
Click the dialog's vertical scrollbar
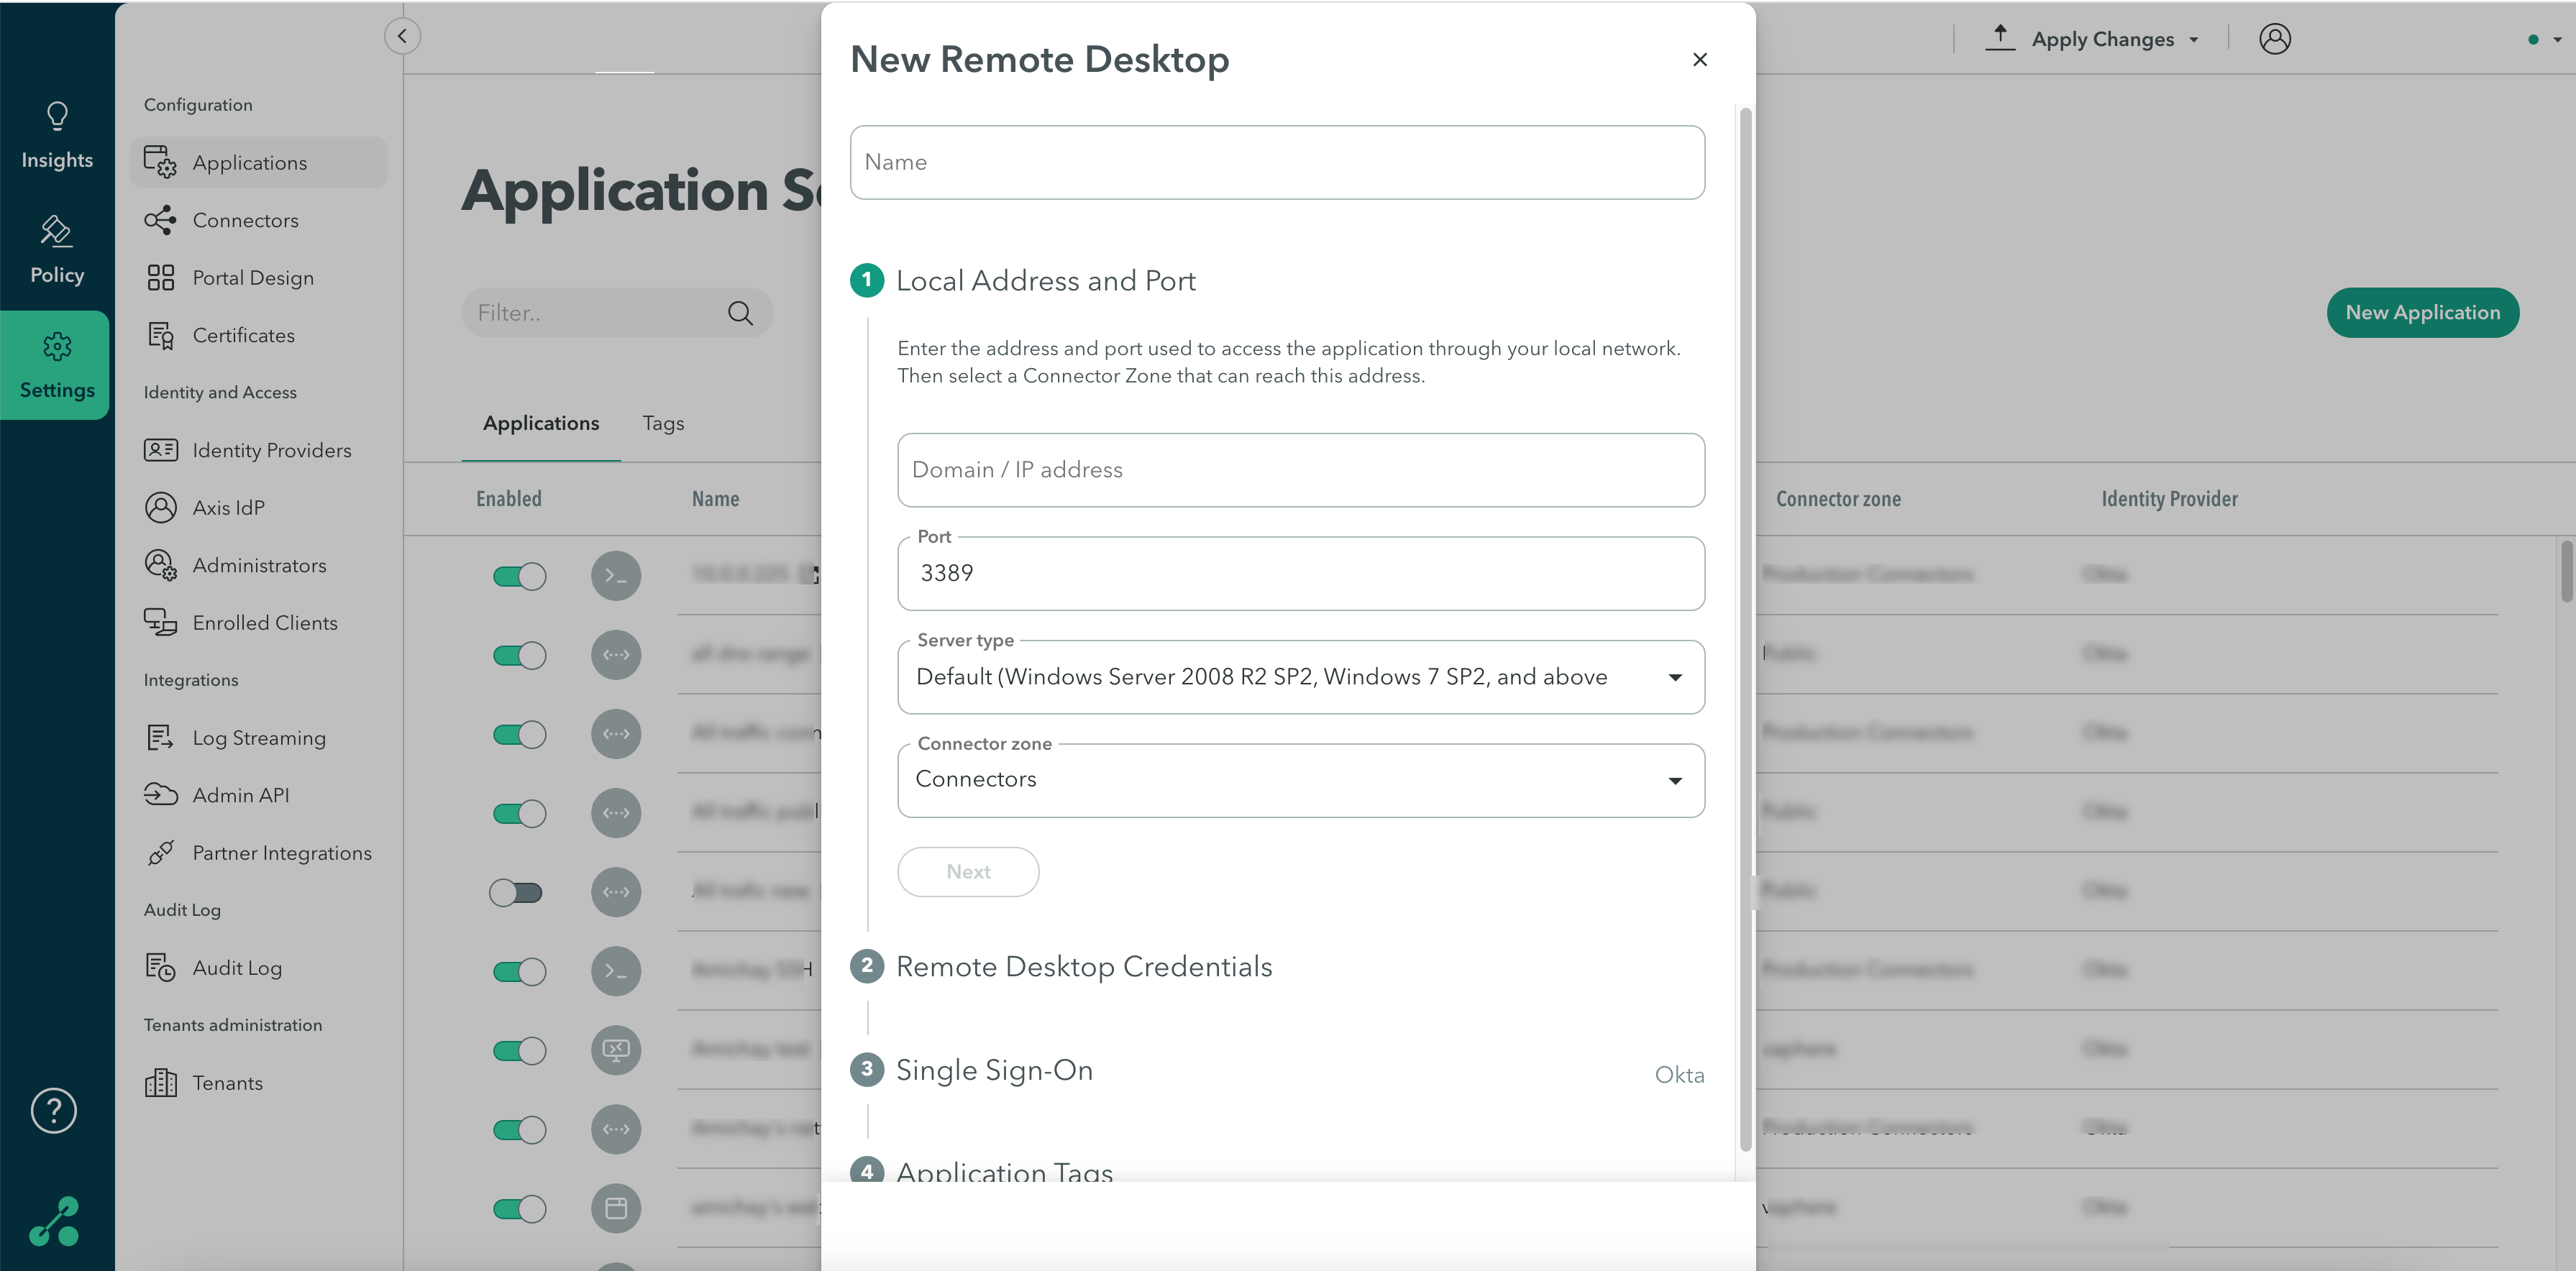(x=1745, y=630)
